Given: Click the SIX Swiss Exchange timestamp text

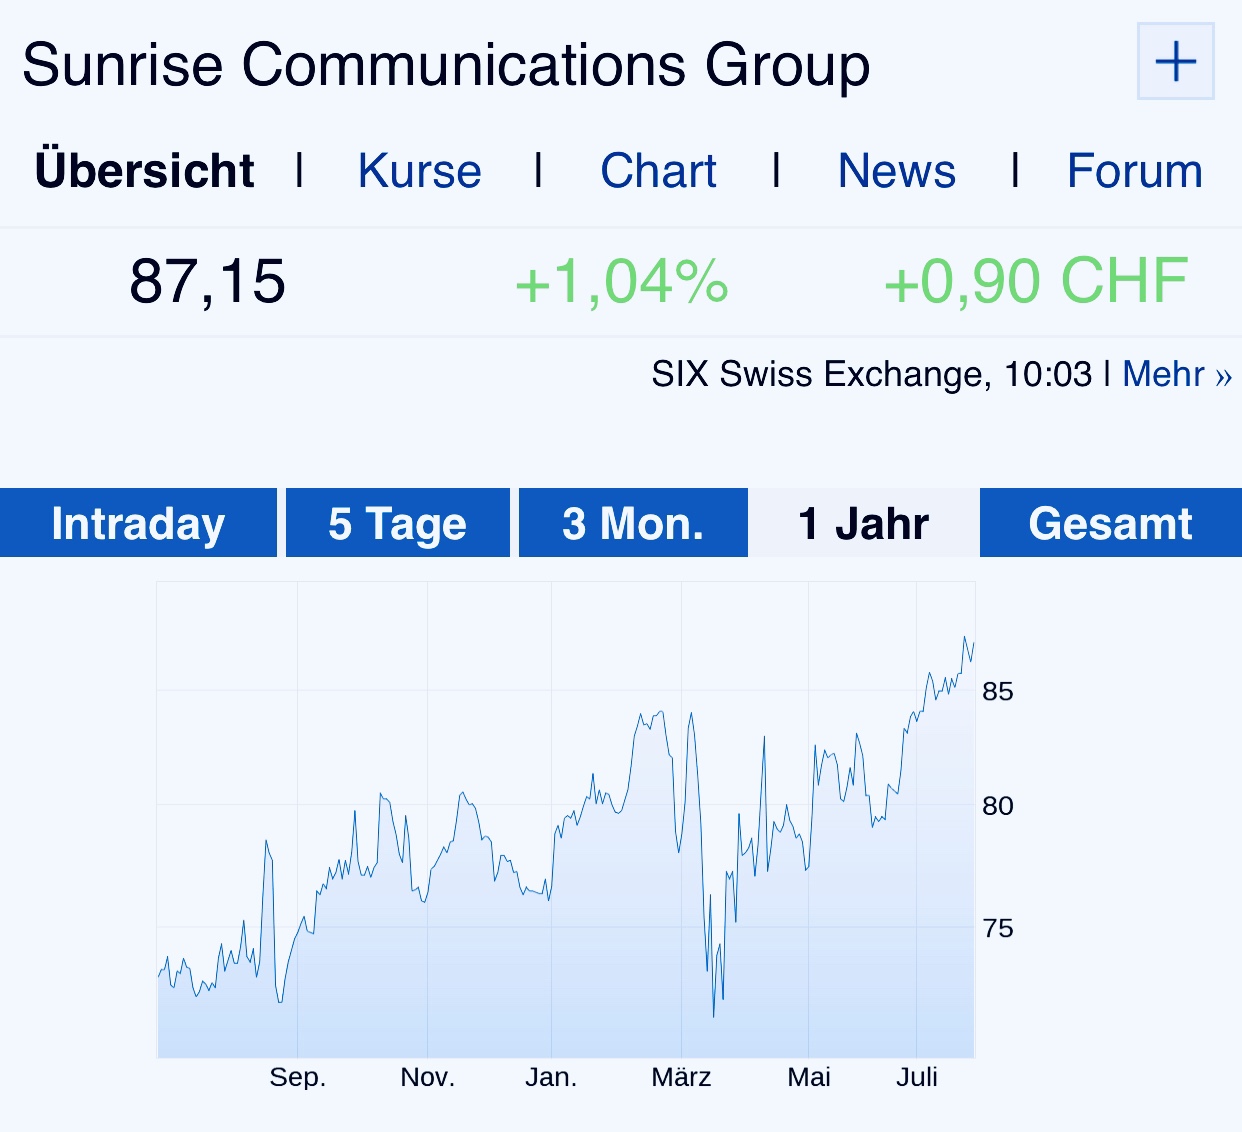Looking at the screenshot, I should coord(871,374).
